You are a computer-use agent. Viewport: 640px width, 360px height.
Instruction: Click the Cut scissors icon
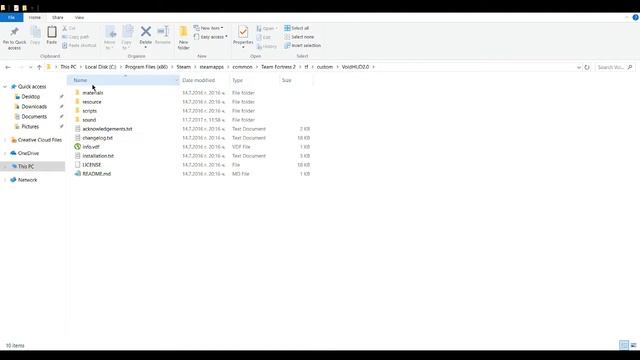tap(64, 28)
